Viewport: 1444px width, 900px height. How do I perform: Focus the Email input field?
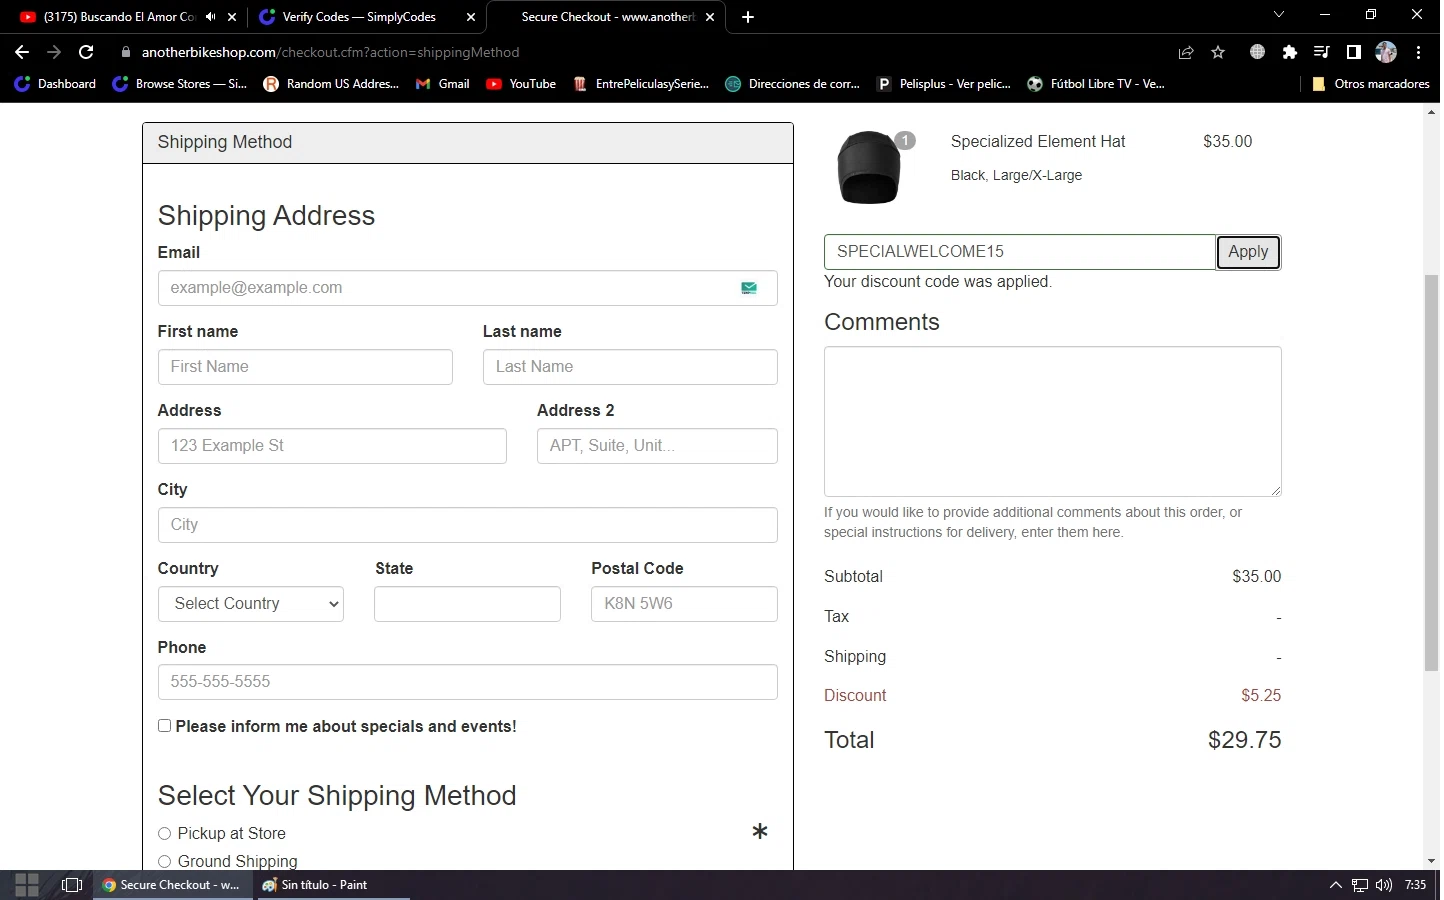point(467,288)
